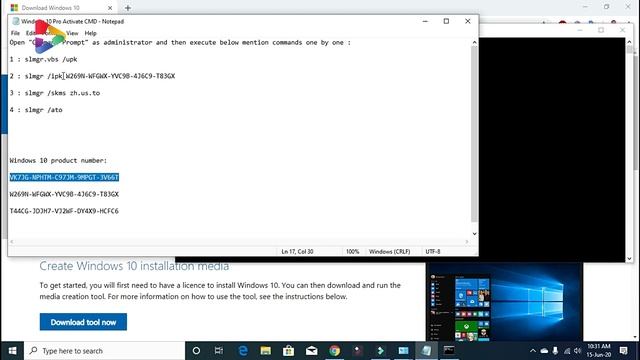Image resolution: width=640 pixels, height=360 pixels.
Task: Click the 100% zoom status entry
Action: (353, 251)
